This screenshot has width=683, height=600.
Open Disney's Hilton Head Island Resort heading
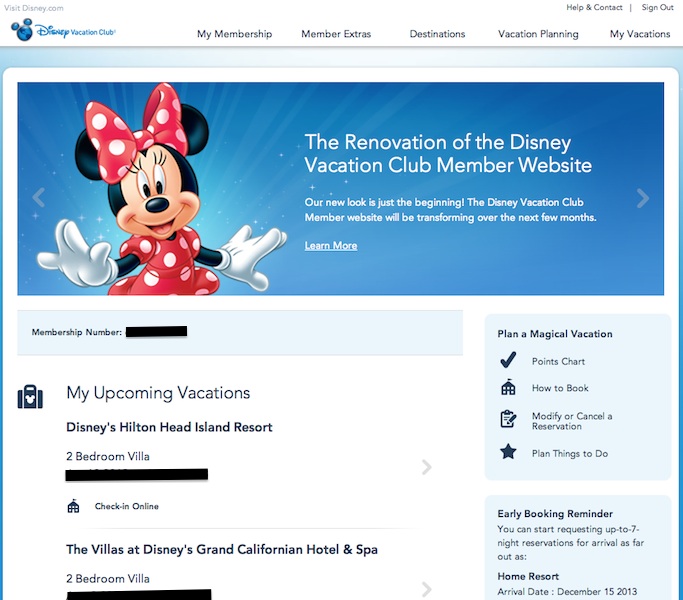click(169, 427)
